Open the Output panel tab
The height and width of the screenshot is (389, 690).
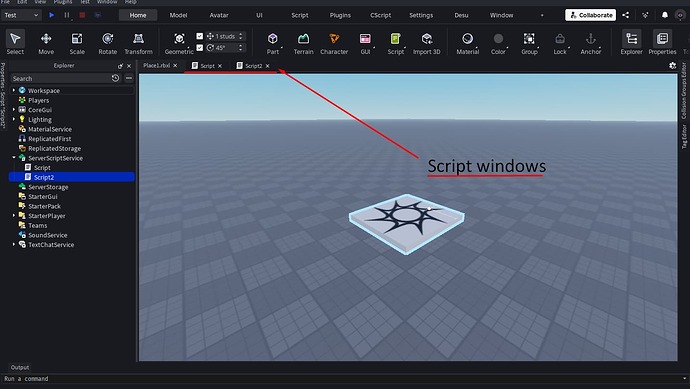point(20,367)
